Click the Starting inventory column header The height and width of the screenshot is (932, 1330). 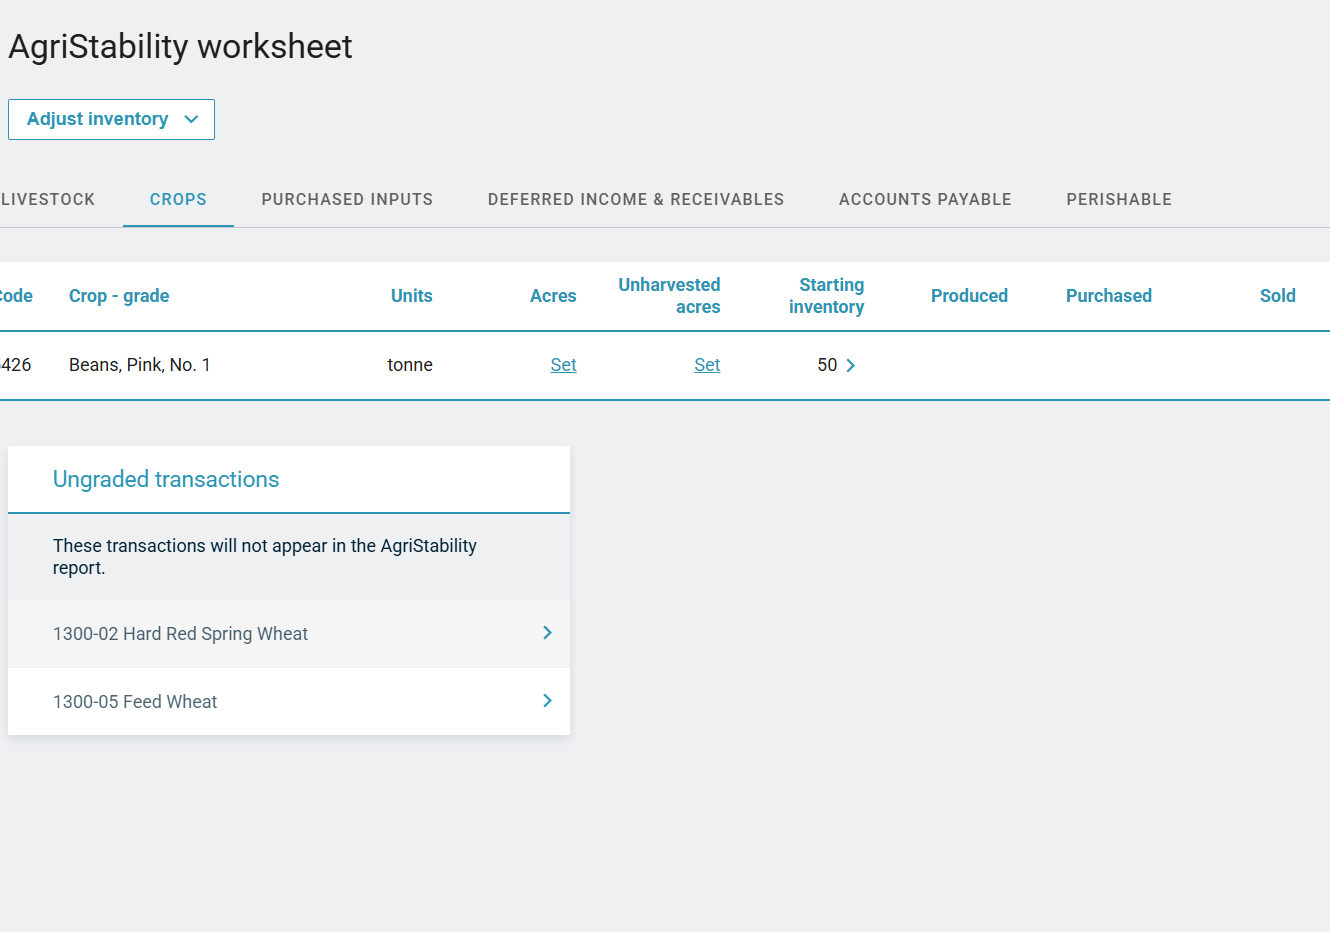826,296
